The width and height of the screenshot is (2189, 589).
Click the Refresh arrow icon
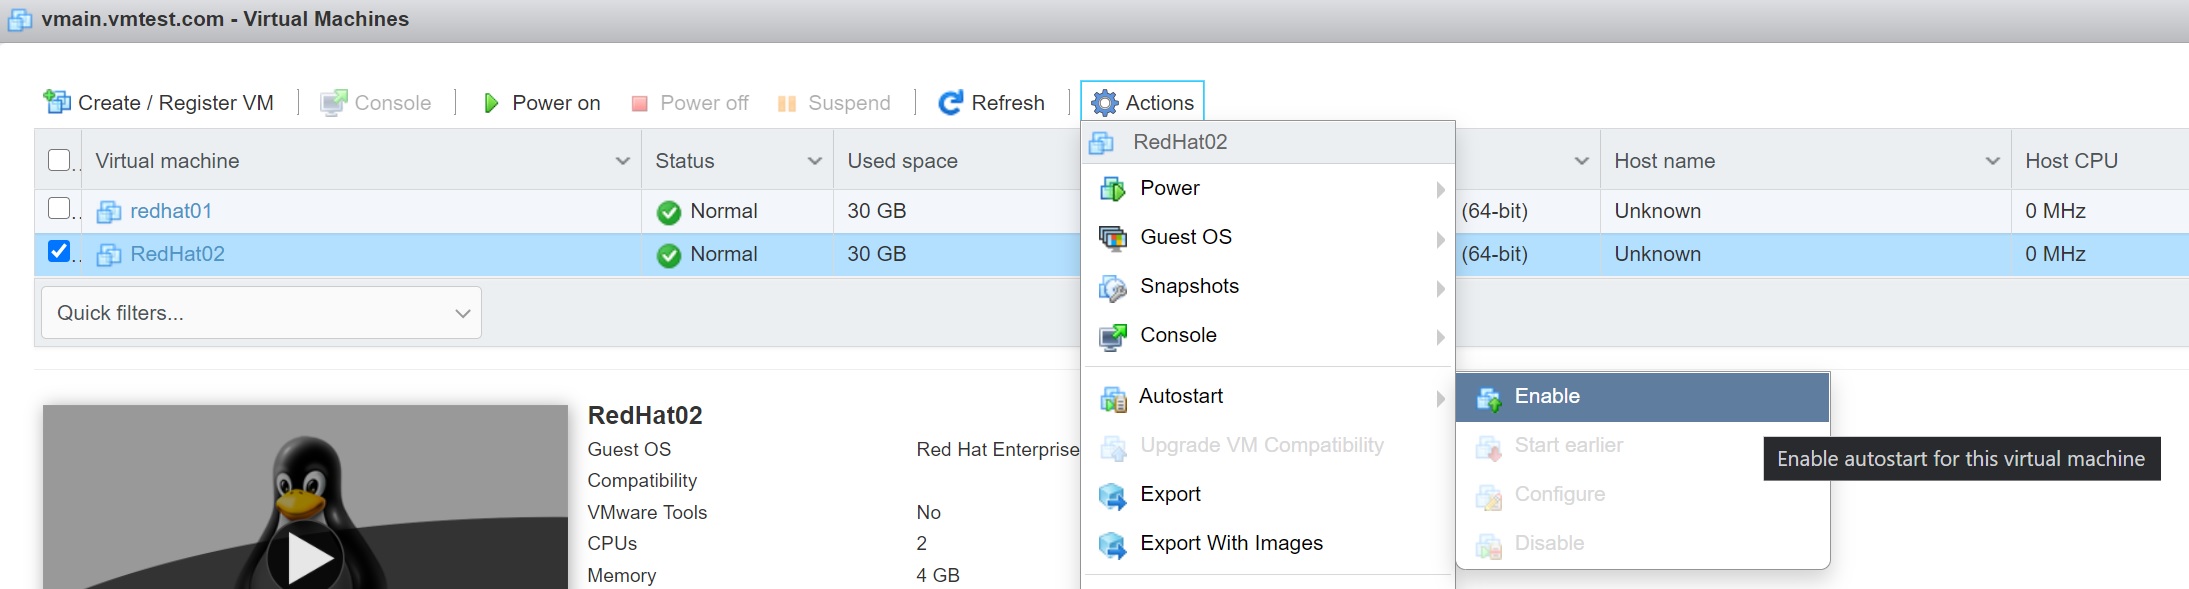[x=950, y=102]
